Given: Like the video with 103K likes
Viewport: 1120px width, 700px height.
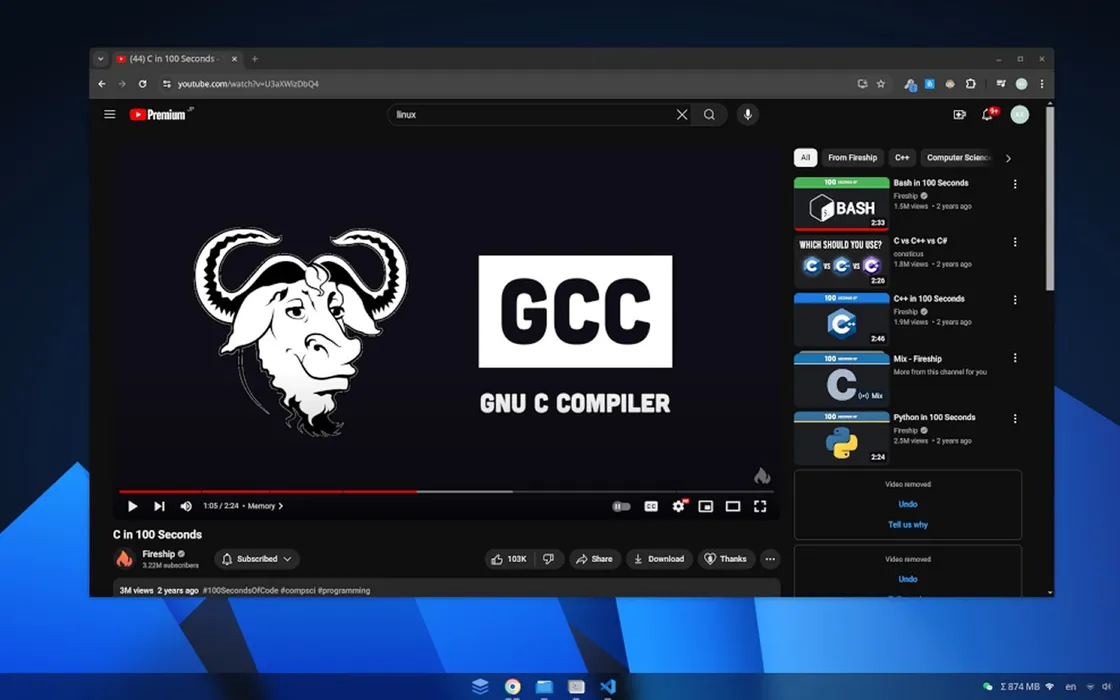Looking at the screenshot, I should (x=509, y=559).
